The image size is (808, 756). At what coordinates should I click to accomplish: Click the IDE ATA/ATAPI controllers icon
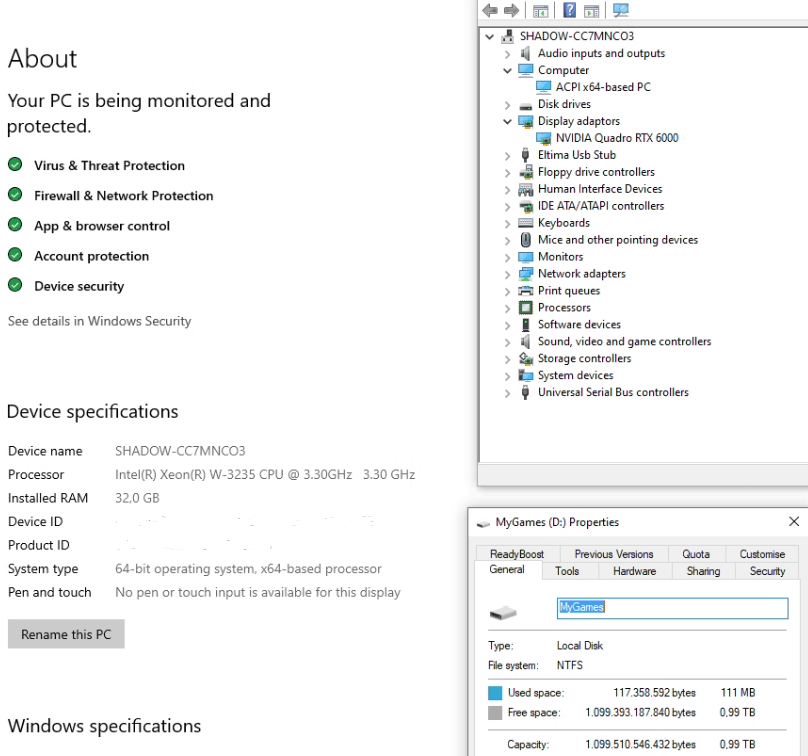pyautogui.click(x=526, y=206)
